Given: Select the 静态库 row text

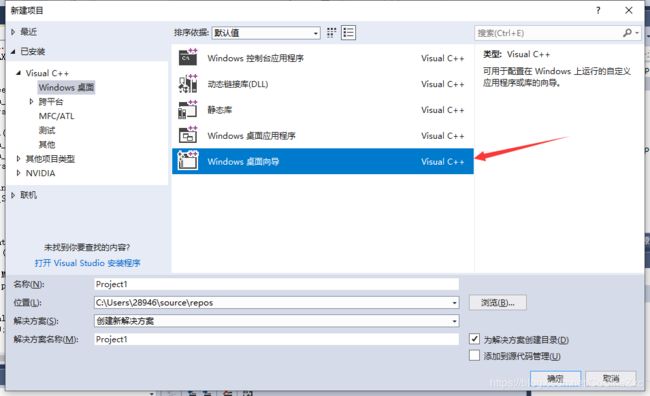Looking at the screenshot, I should [x=220, y=110].
